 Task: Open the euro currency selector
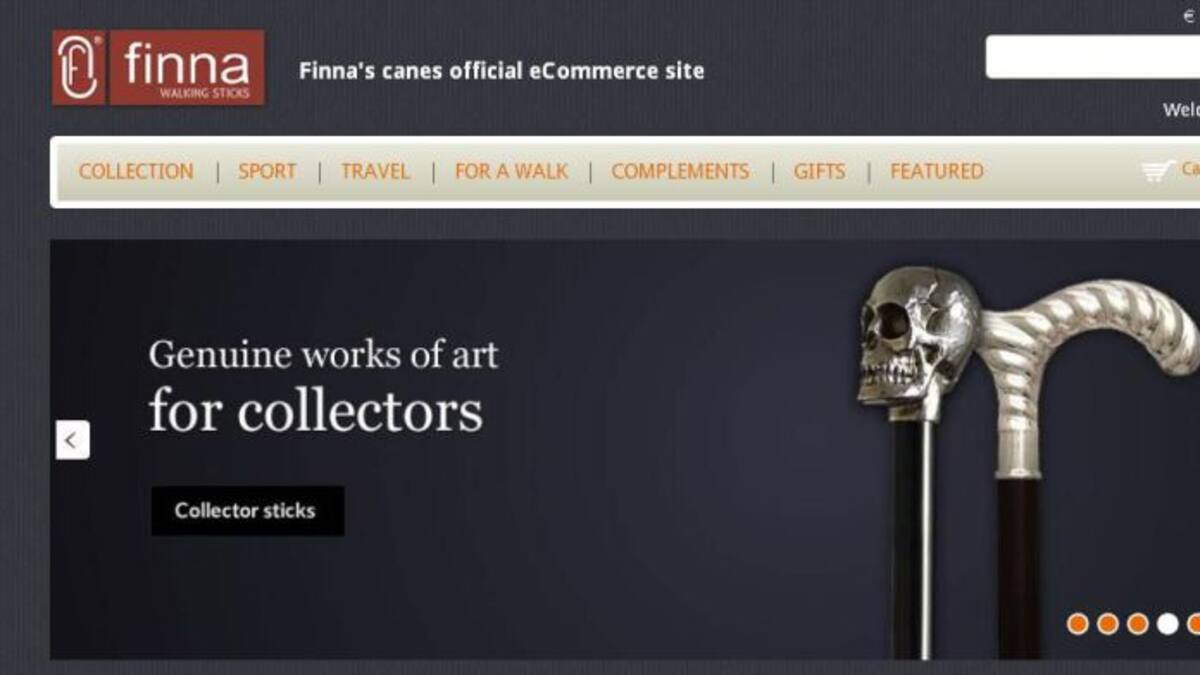[x=1189, y=15]
